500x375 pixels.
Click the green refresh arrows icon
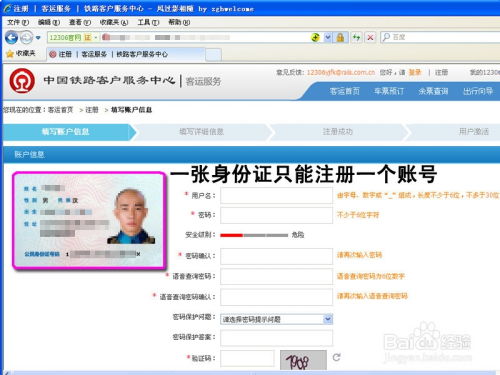(x=357, y=37)
